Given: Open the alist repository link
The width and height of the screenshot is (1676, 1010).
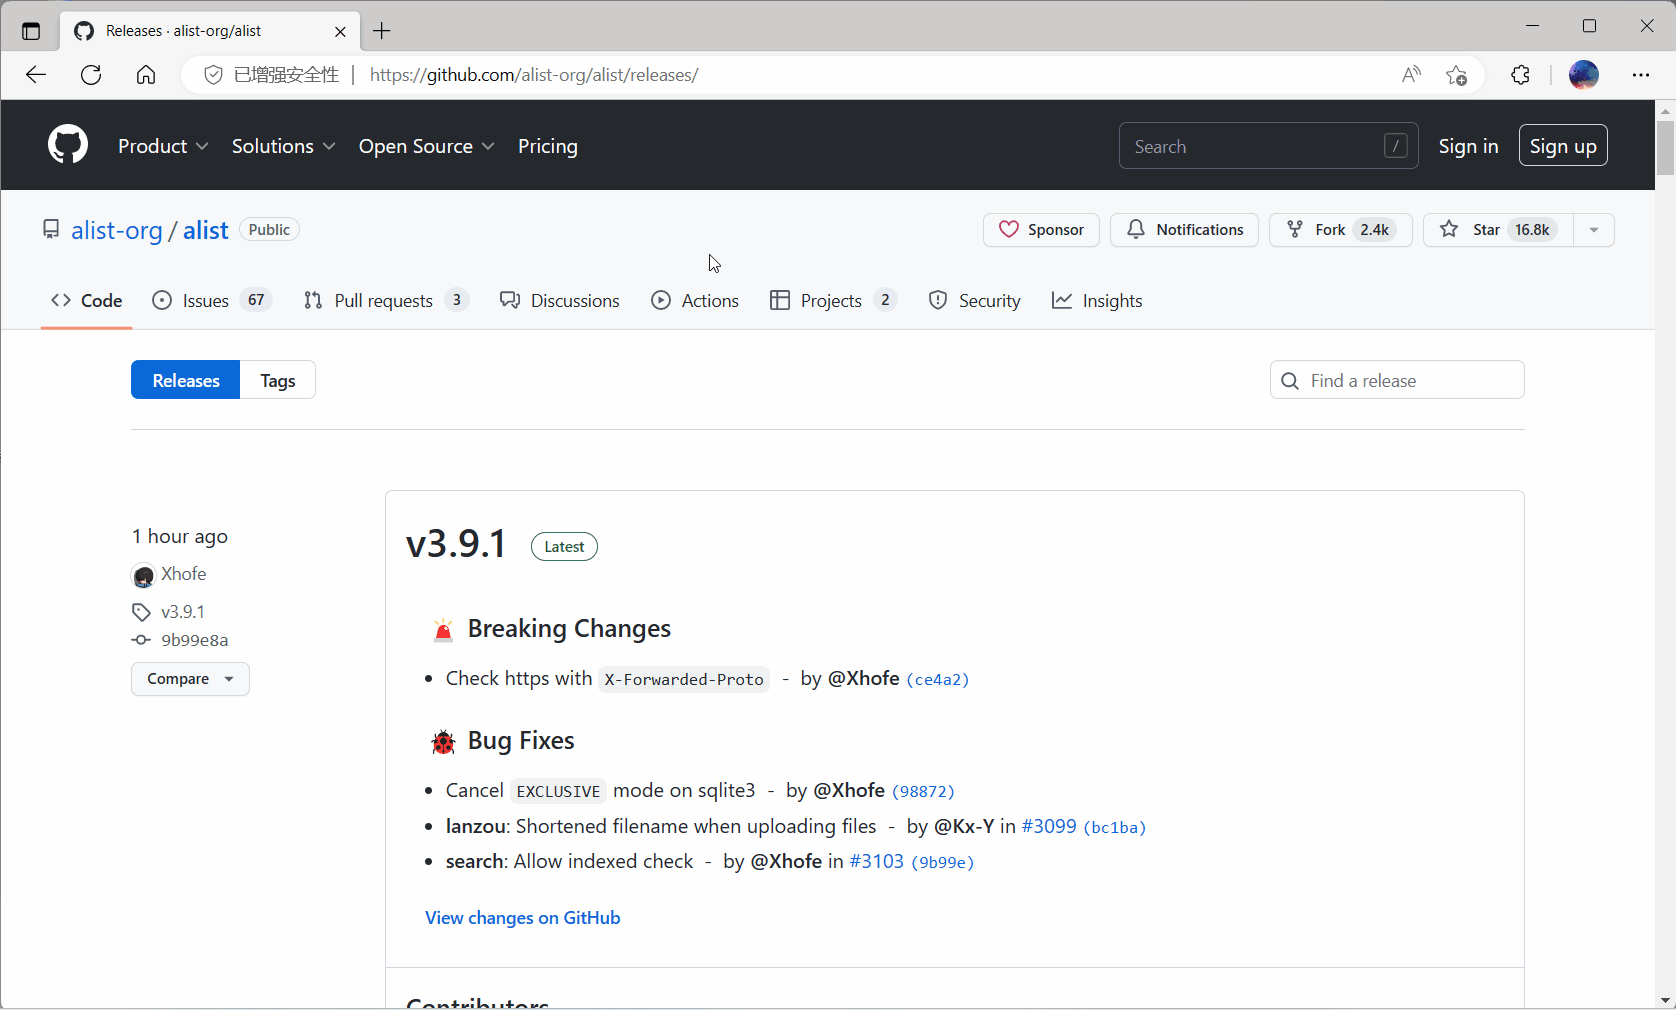Looking at the screenshot, I should [206, 230].
